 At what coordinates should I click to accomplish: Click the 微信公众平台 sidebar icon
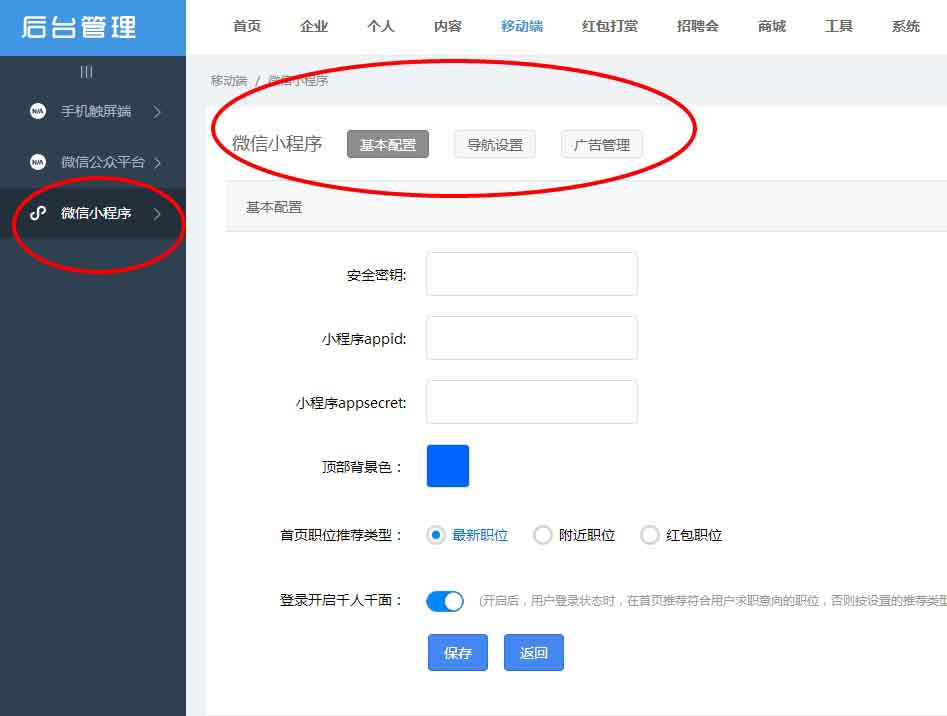[38, 161]
